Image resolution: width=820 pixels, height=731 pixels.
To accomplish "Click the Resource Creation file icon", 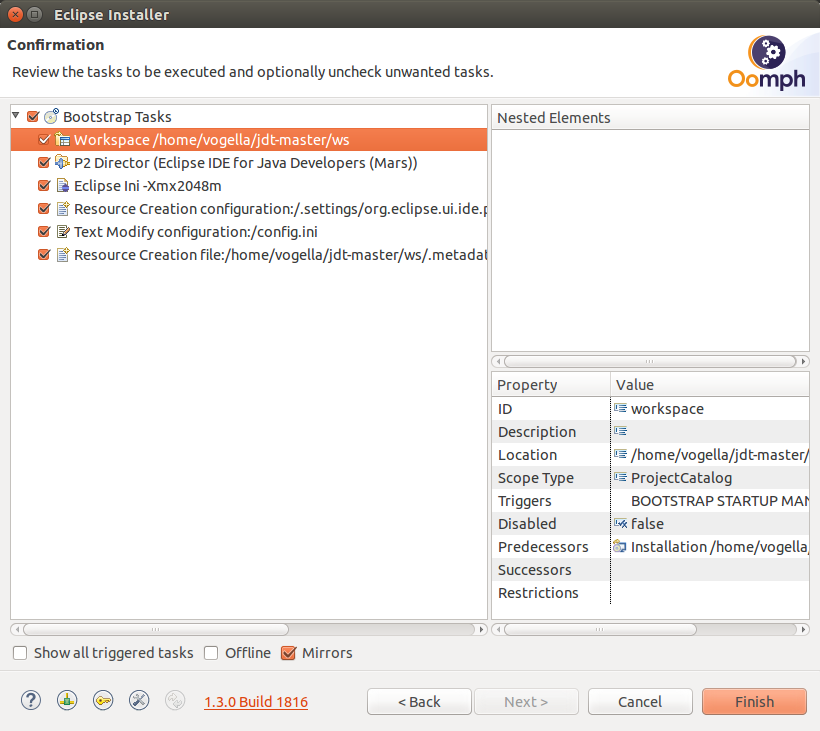I will (63, 255).
